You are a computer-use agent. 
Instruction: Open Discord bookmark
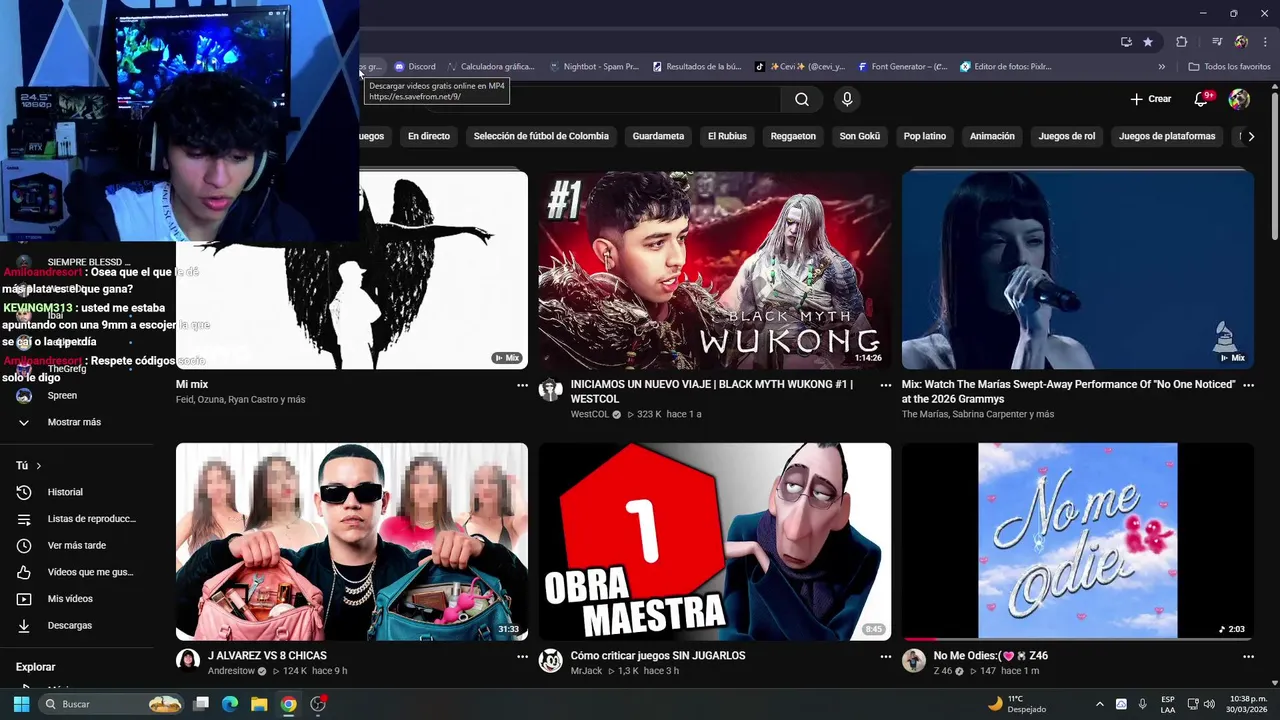415,67
